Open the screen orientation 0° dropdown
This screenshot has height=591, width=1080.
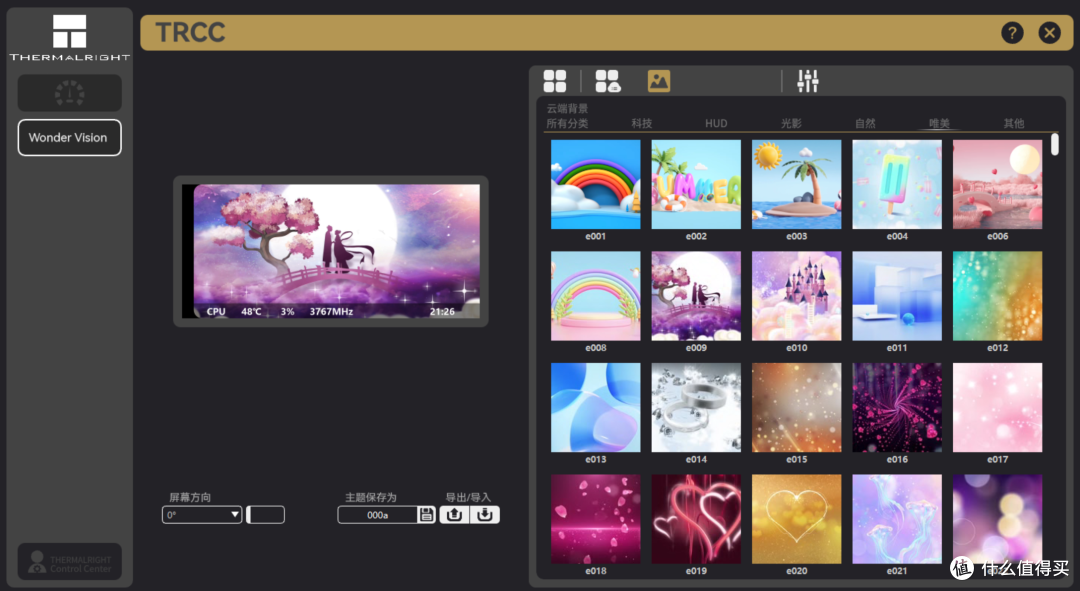[x=202, y=515]
